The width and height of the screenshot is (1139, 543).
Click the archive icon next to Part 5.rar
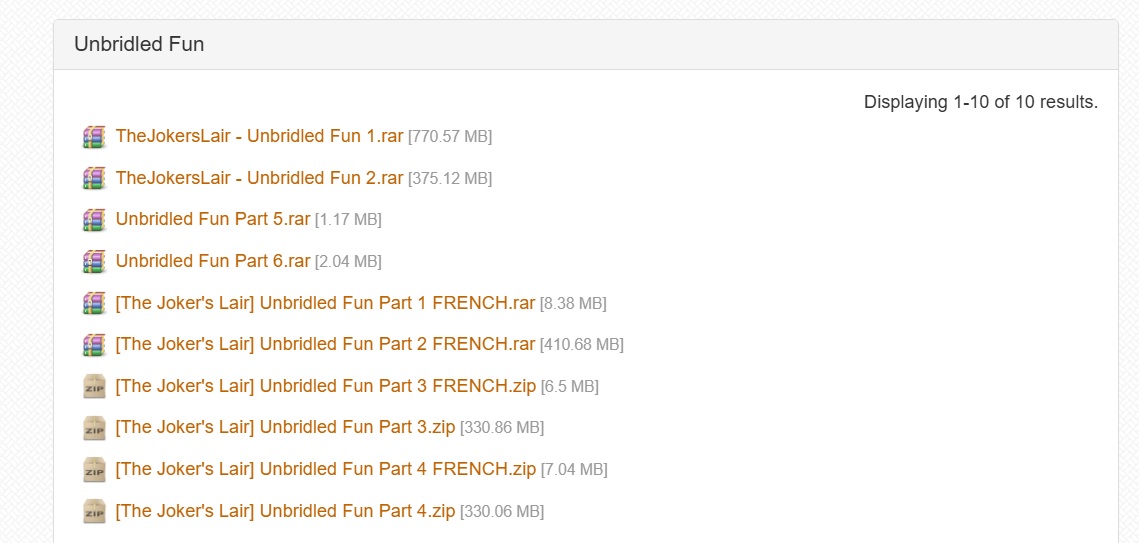click(x=94, y=219)
